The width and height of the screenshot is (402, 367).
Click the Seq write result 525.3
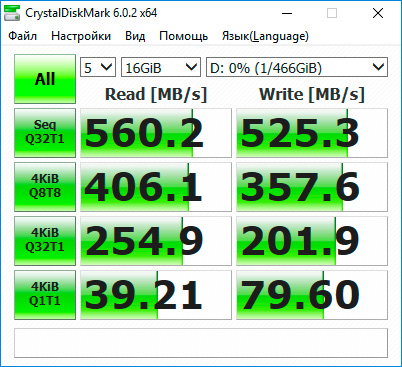(x=312, y=133)
